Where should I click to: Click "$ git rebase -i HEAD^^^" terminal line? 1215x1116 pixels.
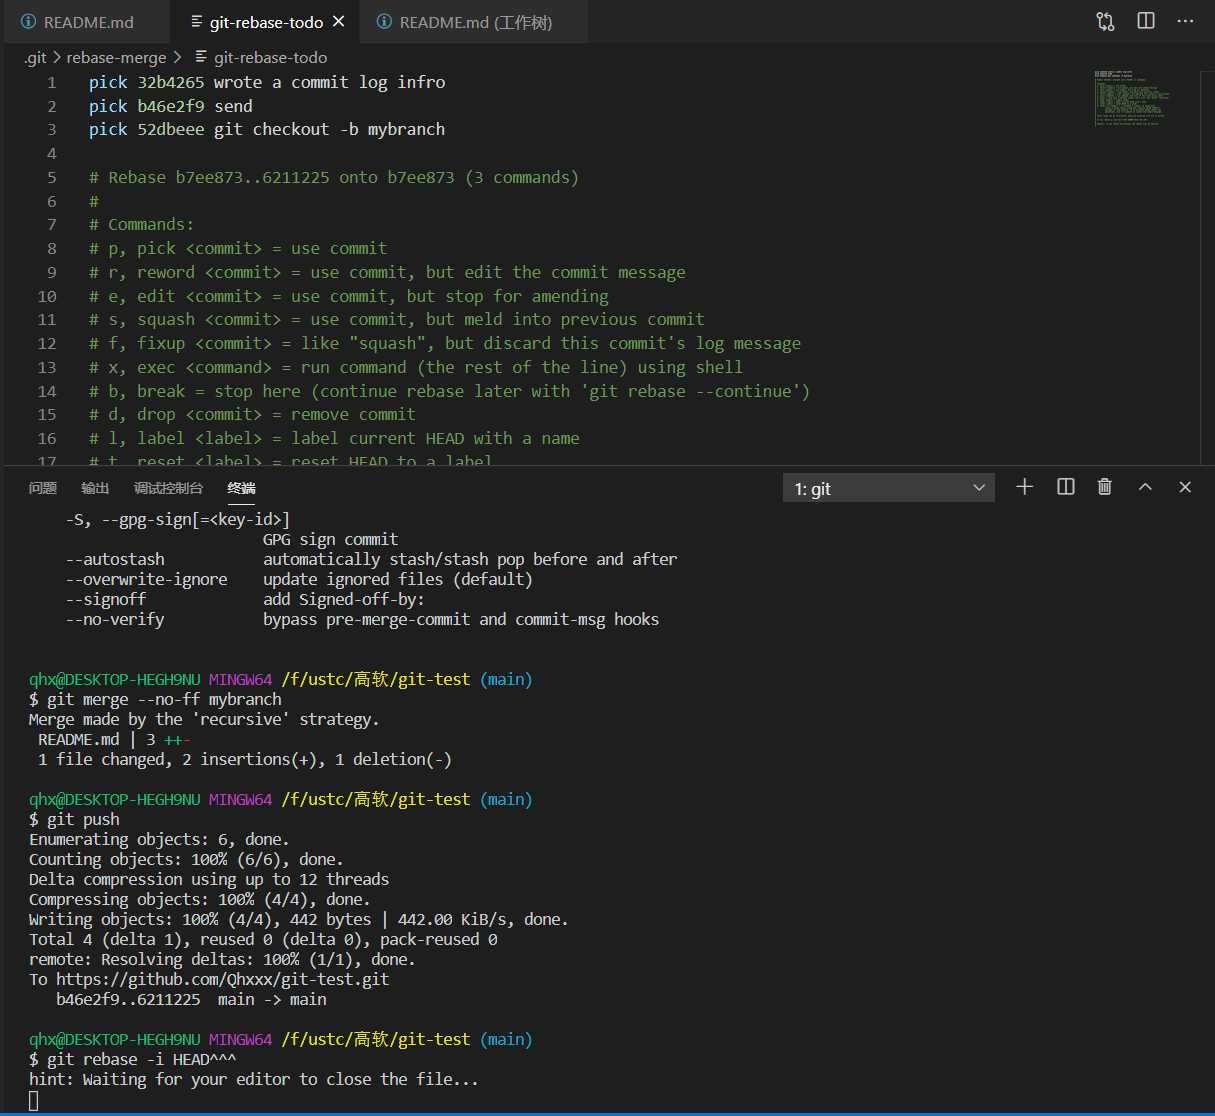pos(133,1059)
